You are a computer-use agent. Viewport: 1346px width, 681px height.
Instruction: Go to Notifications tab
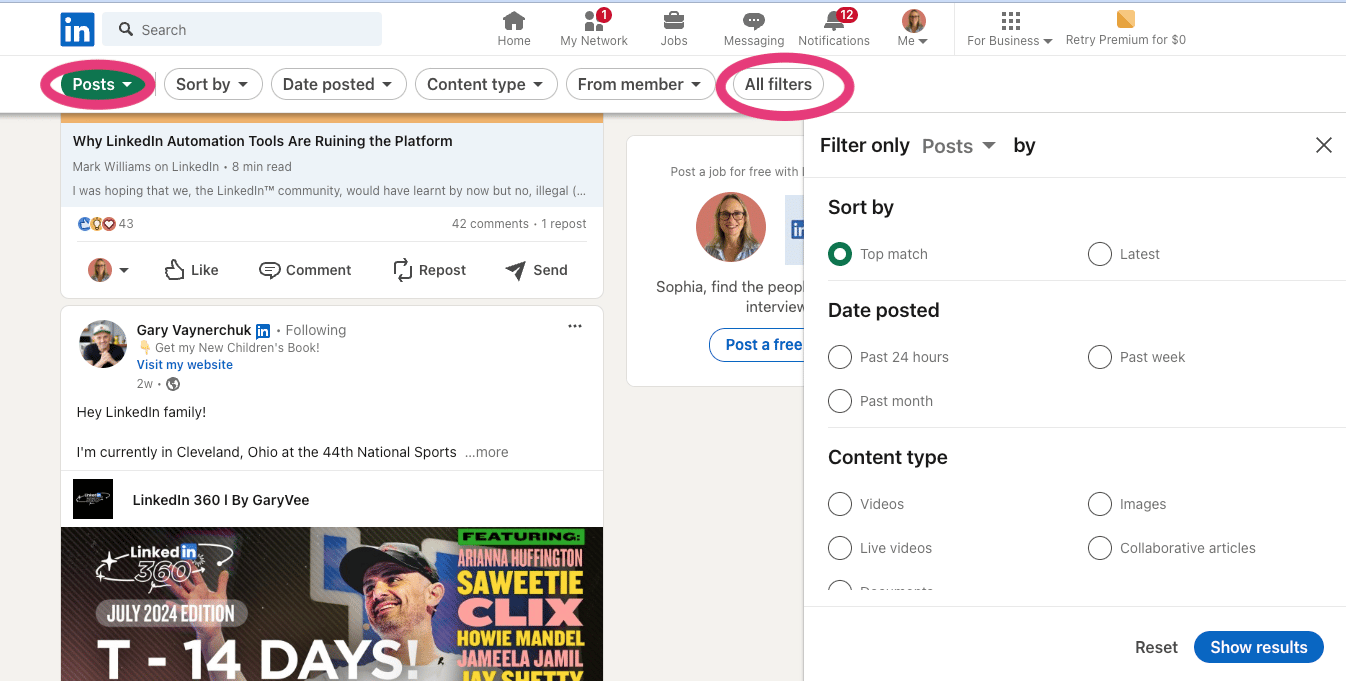[834, 29]
